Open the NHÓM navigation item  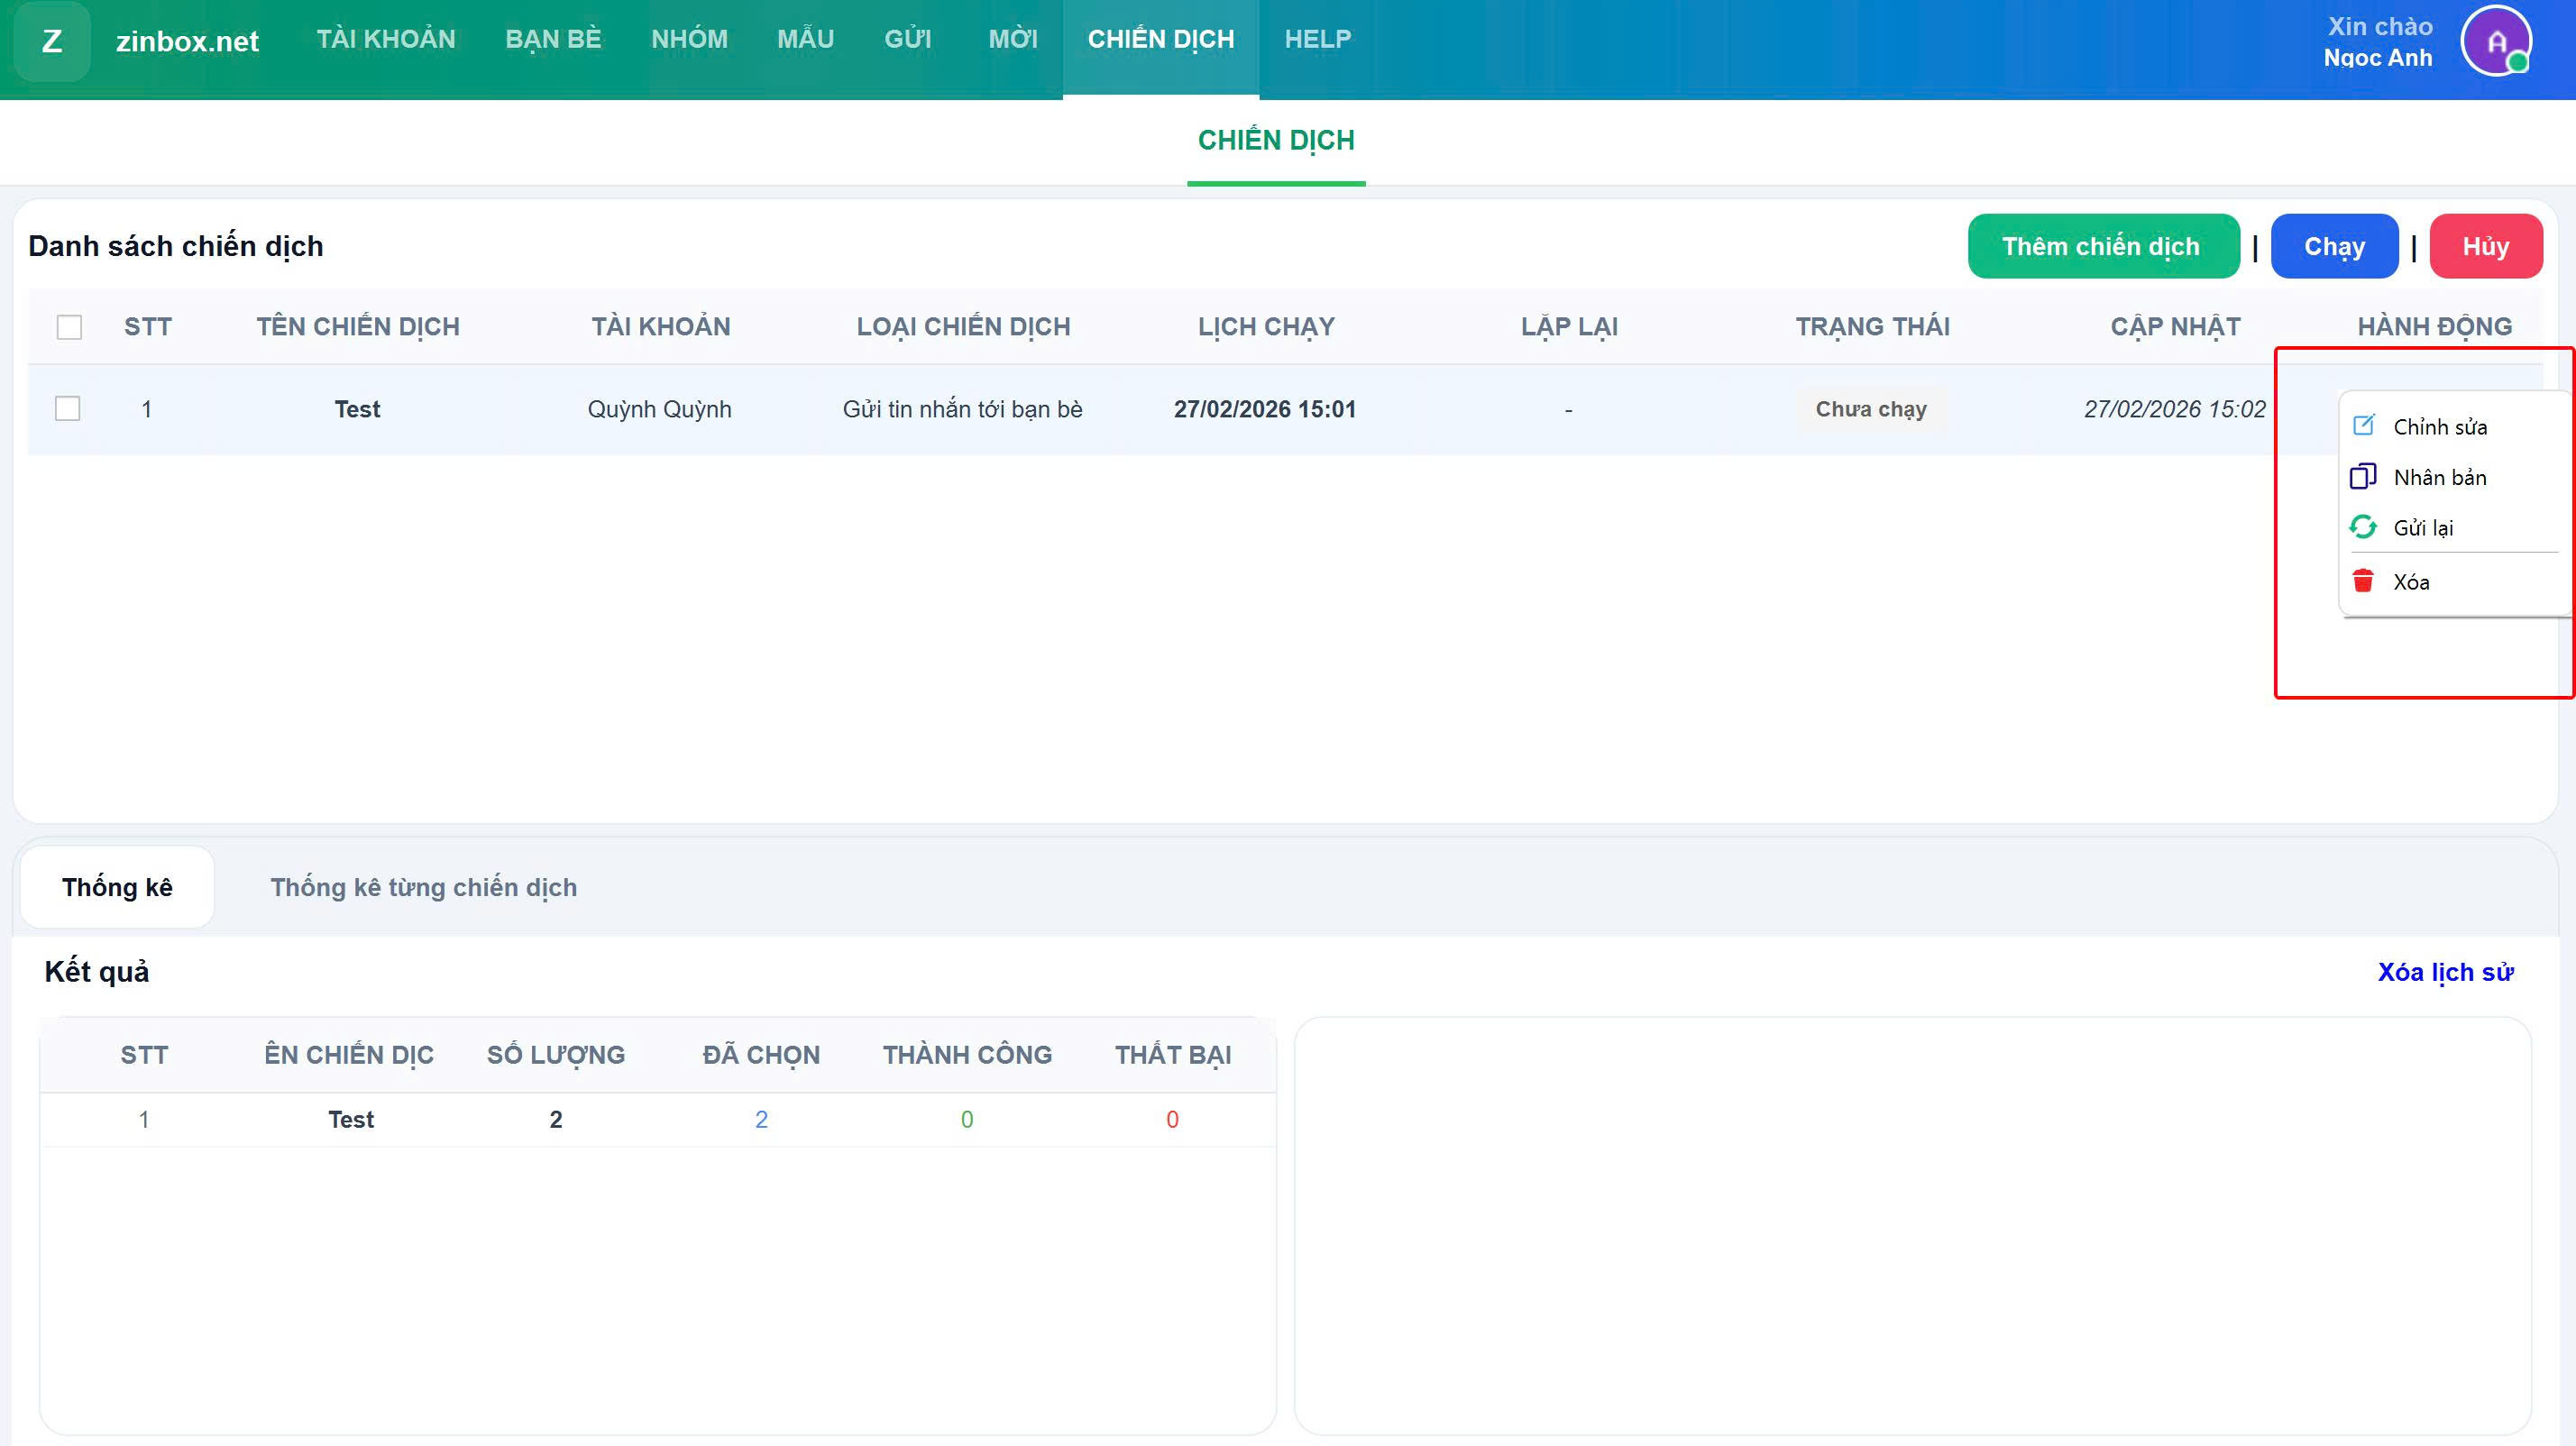(x=689, y=39)
